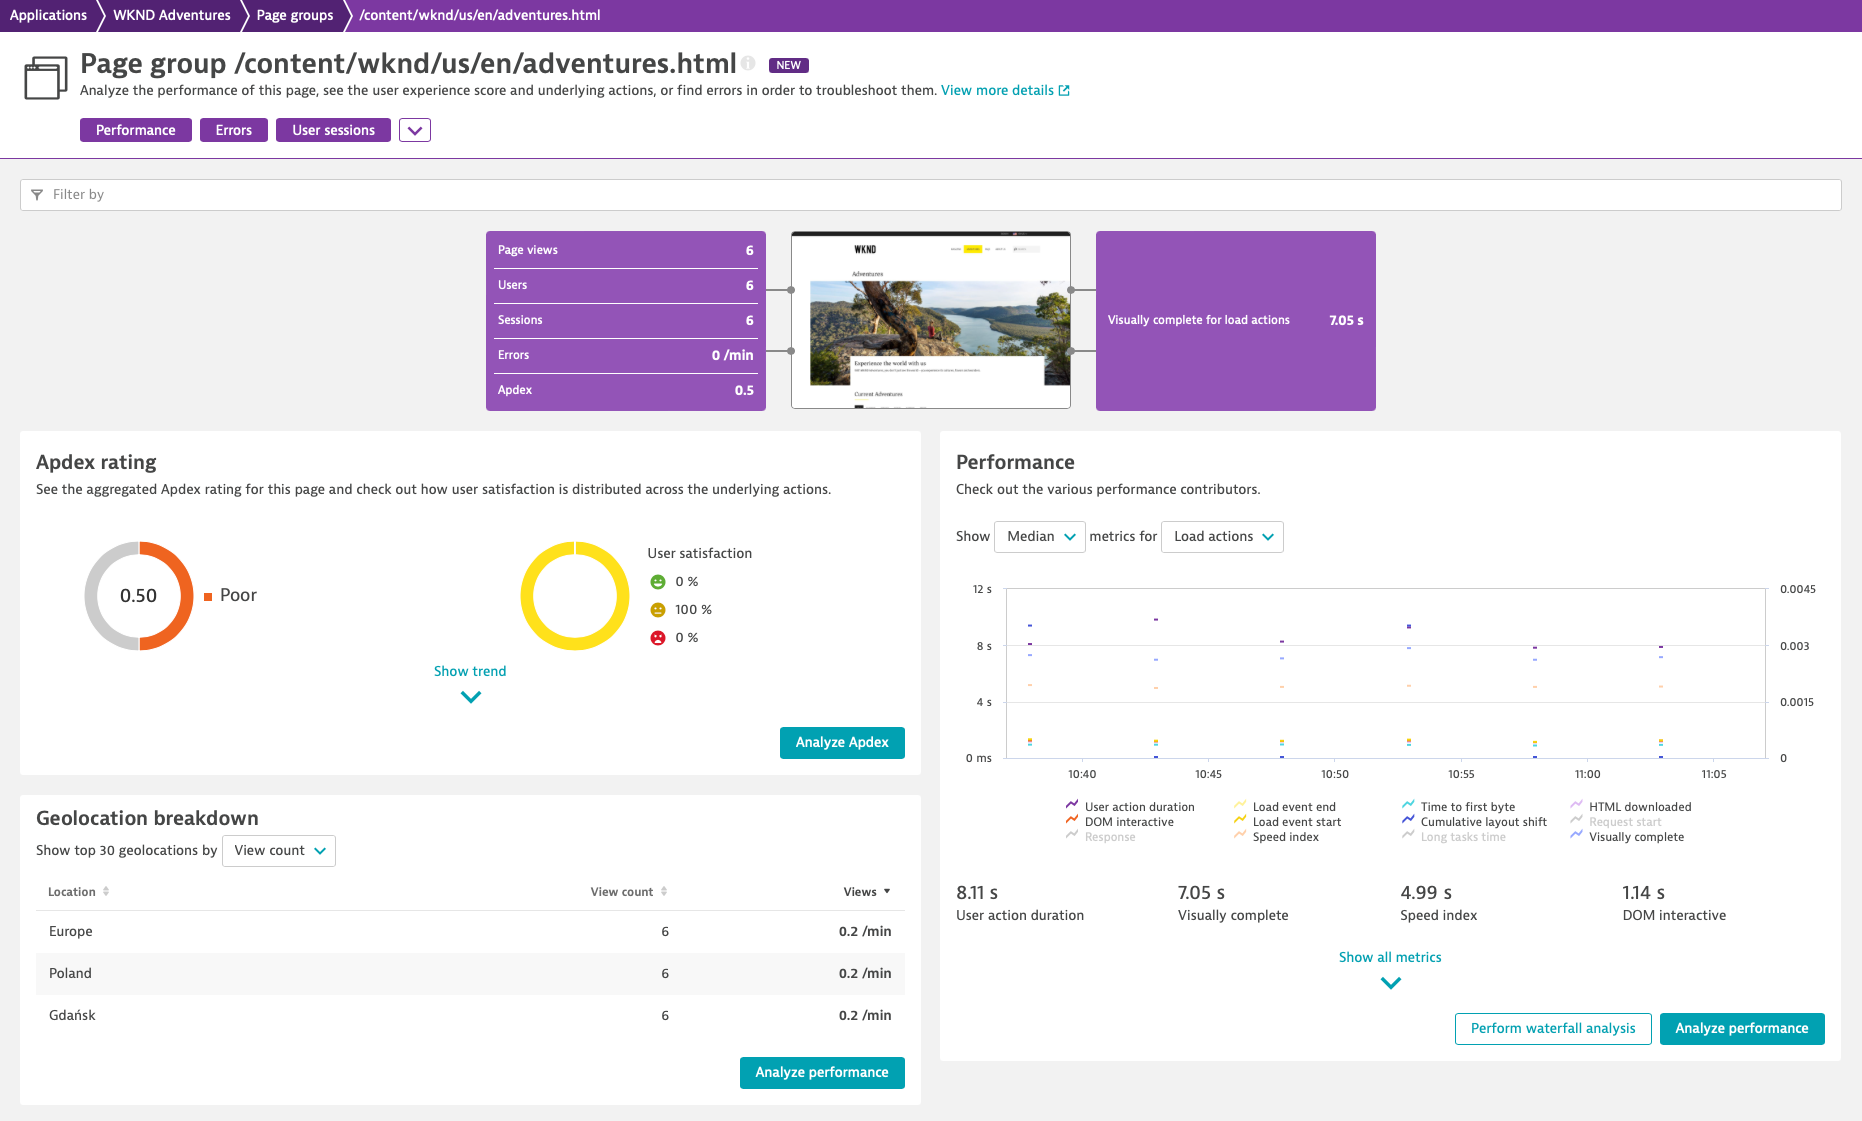
Task: Open the Median metrics dropdown
Action: (1039, 536)
